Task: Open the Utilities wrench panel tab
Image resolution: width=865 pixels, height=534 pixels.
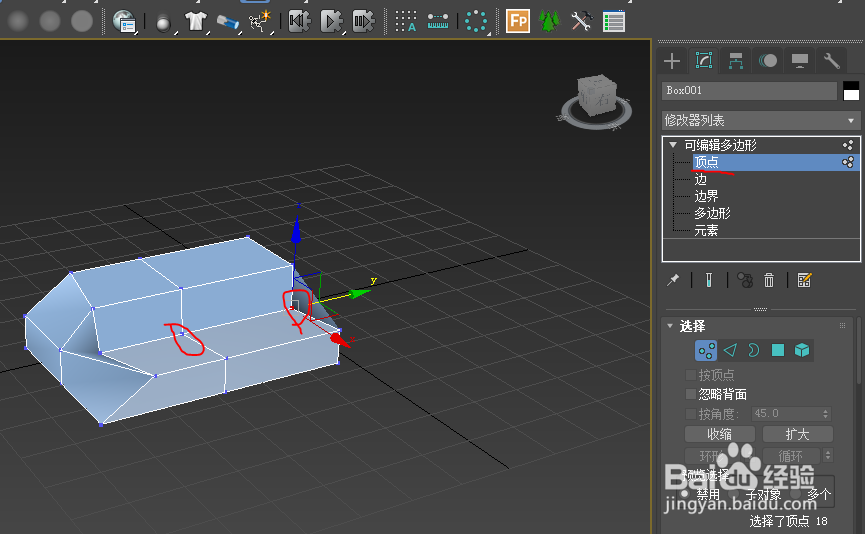Action: (x=832, y=61)
